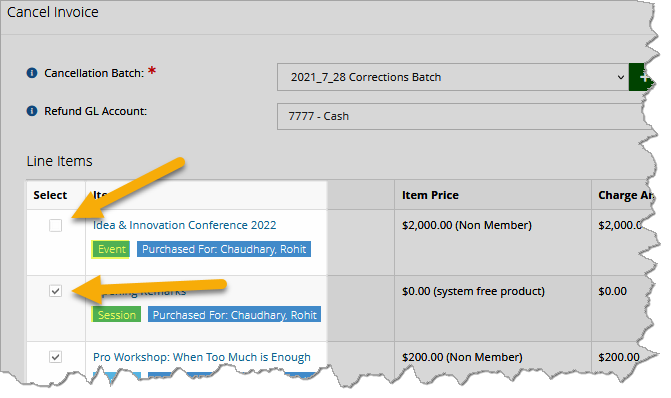Click Purchased For tag on the Event row
This screenshot has width=671, height=398.
224,249
